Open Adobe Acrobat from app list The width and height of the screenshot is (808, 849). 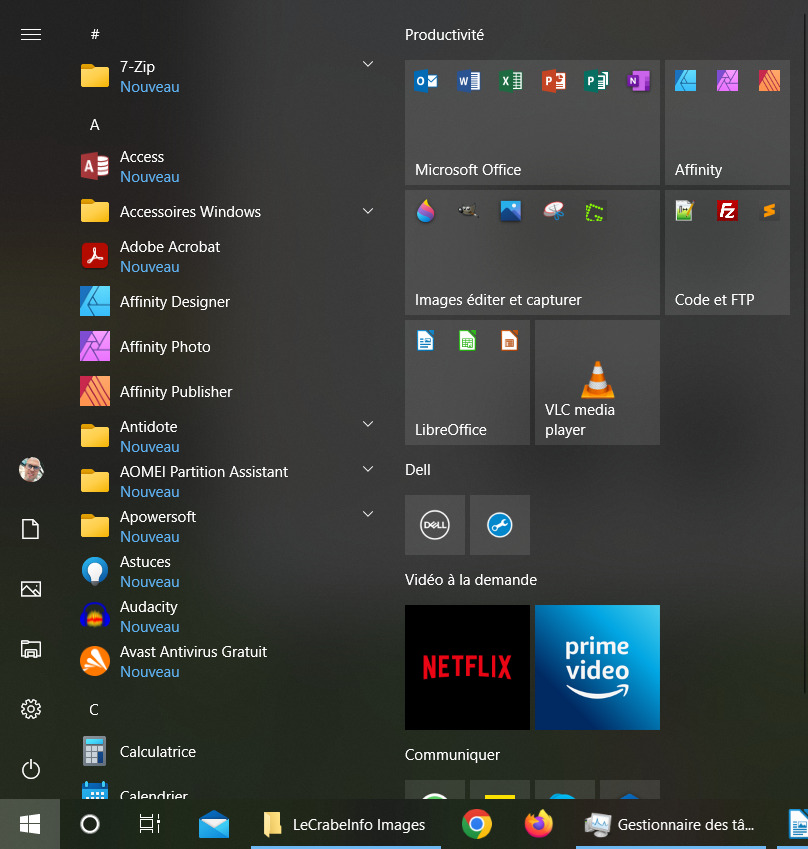[x=227, y=256]
